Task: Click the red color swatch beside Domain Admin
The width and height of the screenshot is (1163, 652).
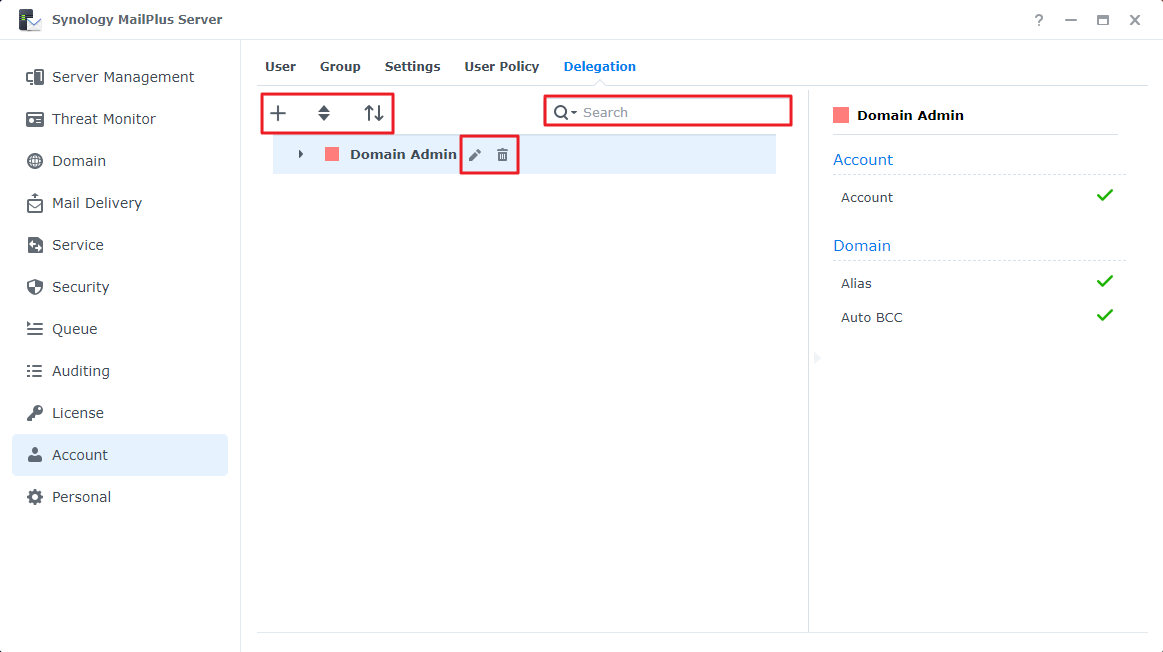Action: [x=331, y=154]
